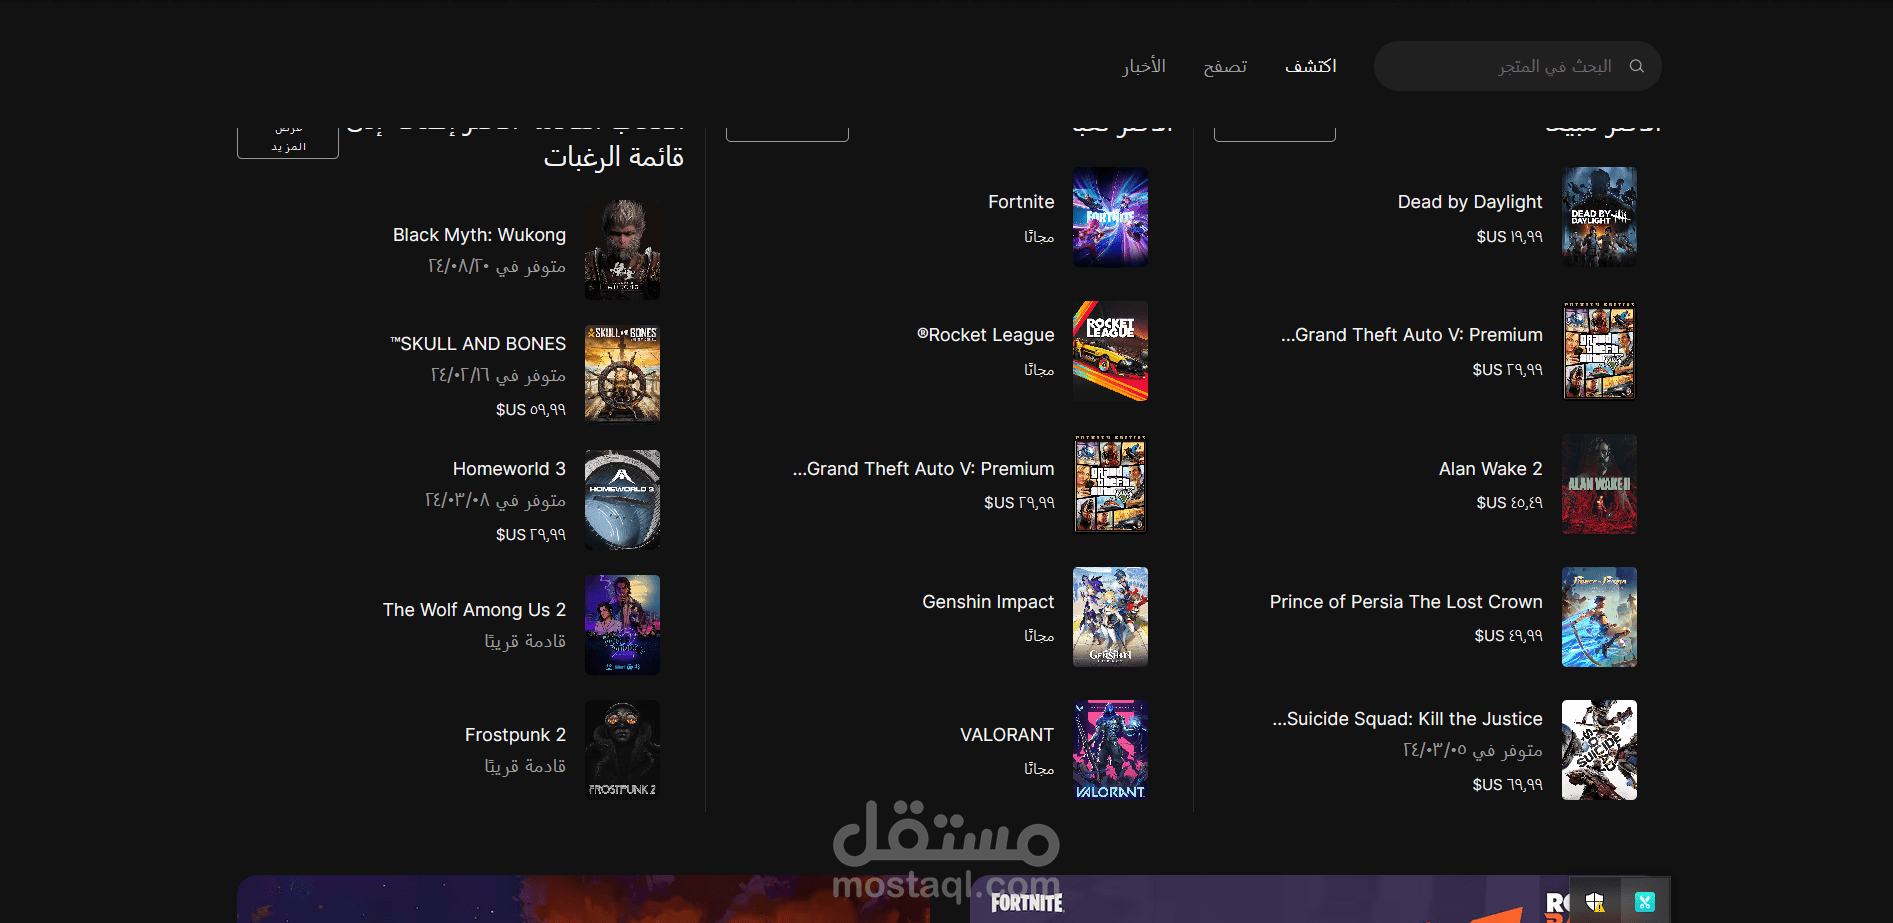The width and height of the screenshot is (1893, 923).
Task: Click the مجانًا label under Rocket League
Action: (1039, 370)
